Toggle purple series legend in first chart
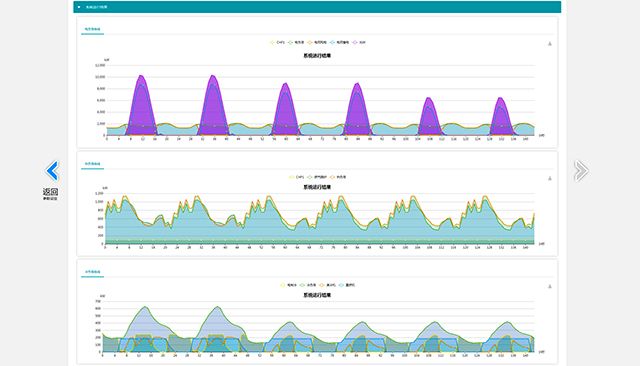640x366 pixels. point(359,42)
